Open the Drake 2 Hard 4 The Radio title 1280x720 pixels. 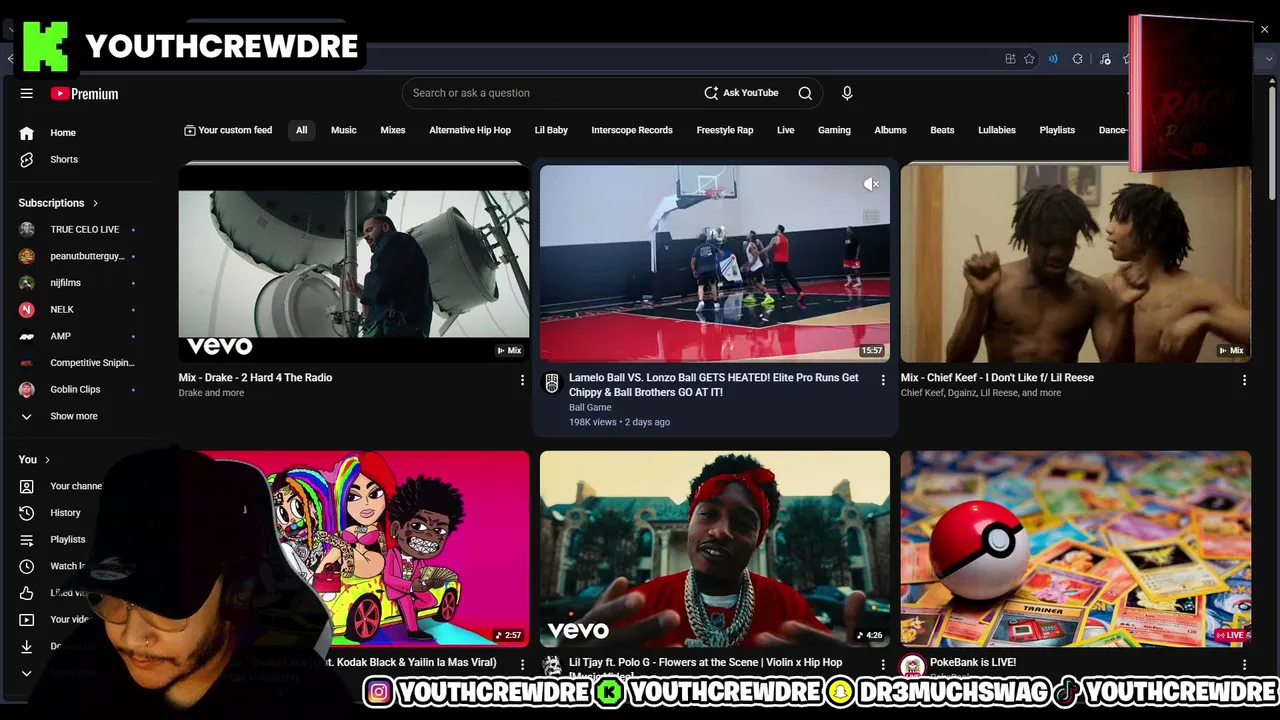coord(255,378)
